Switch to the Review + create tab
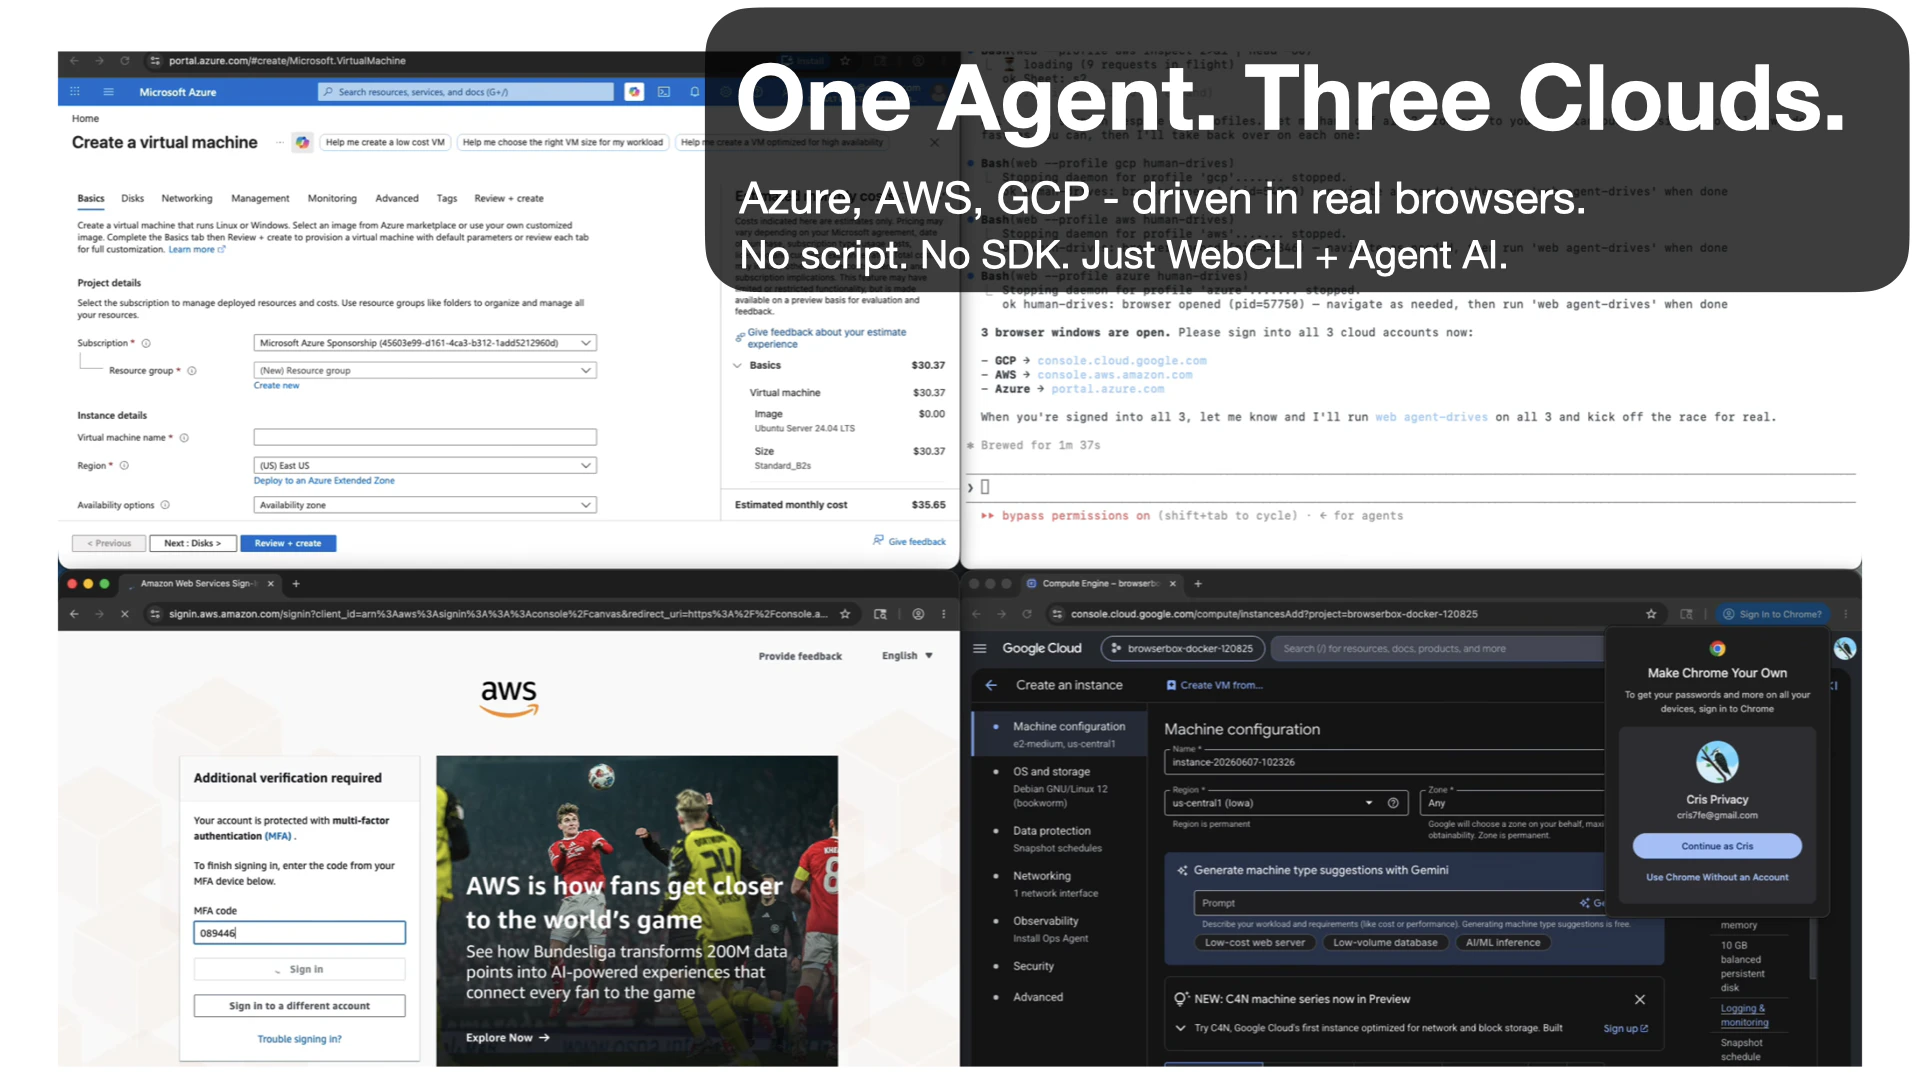The image size is (1920, 1080). point(509,199)
